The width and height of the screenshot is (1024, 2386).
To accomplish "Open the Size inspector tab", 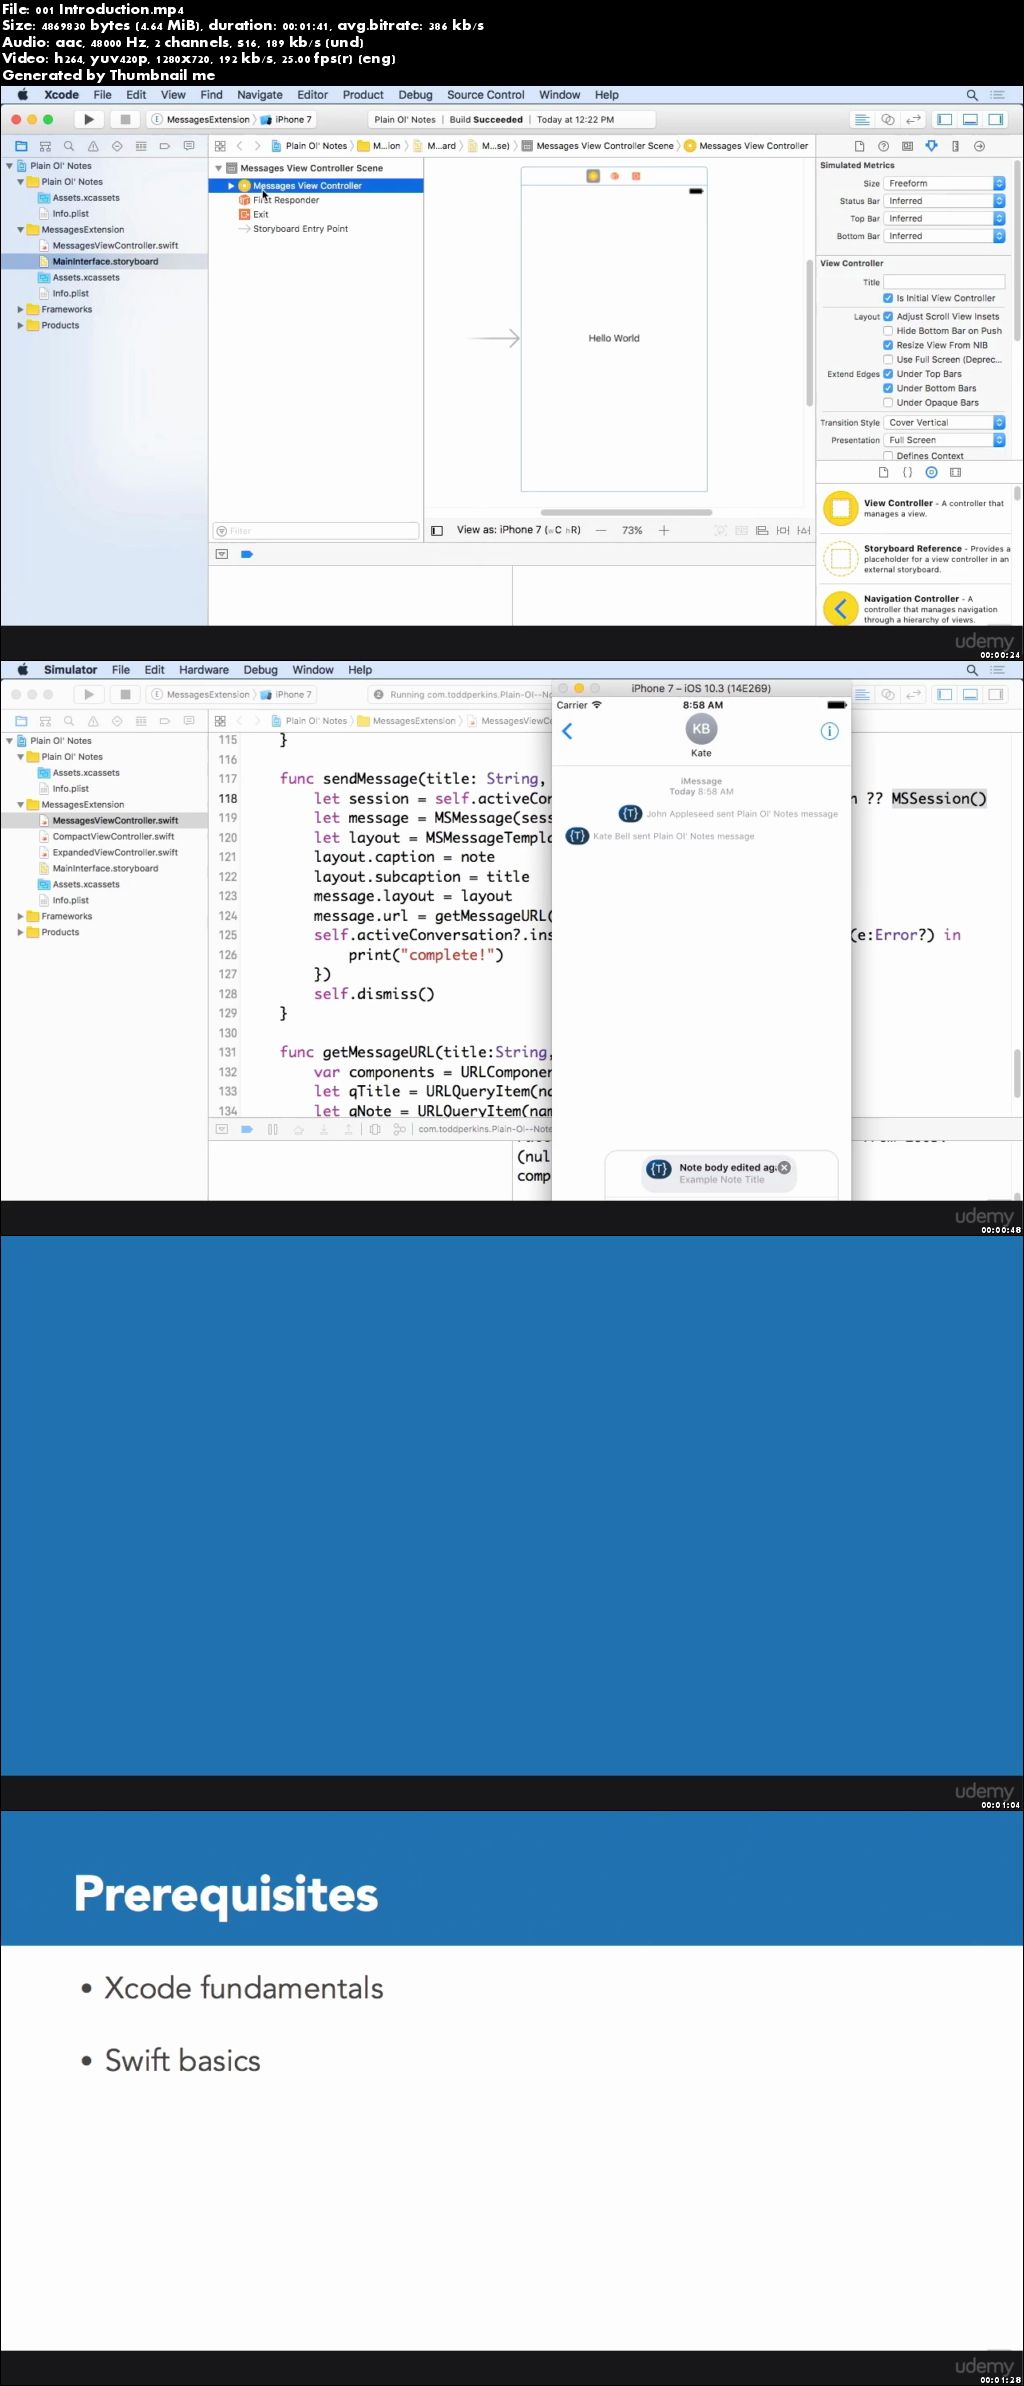I will pyautogui.click(x=955, y=146).
